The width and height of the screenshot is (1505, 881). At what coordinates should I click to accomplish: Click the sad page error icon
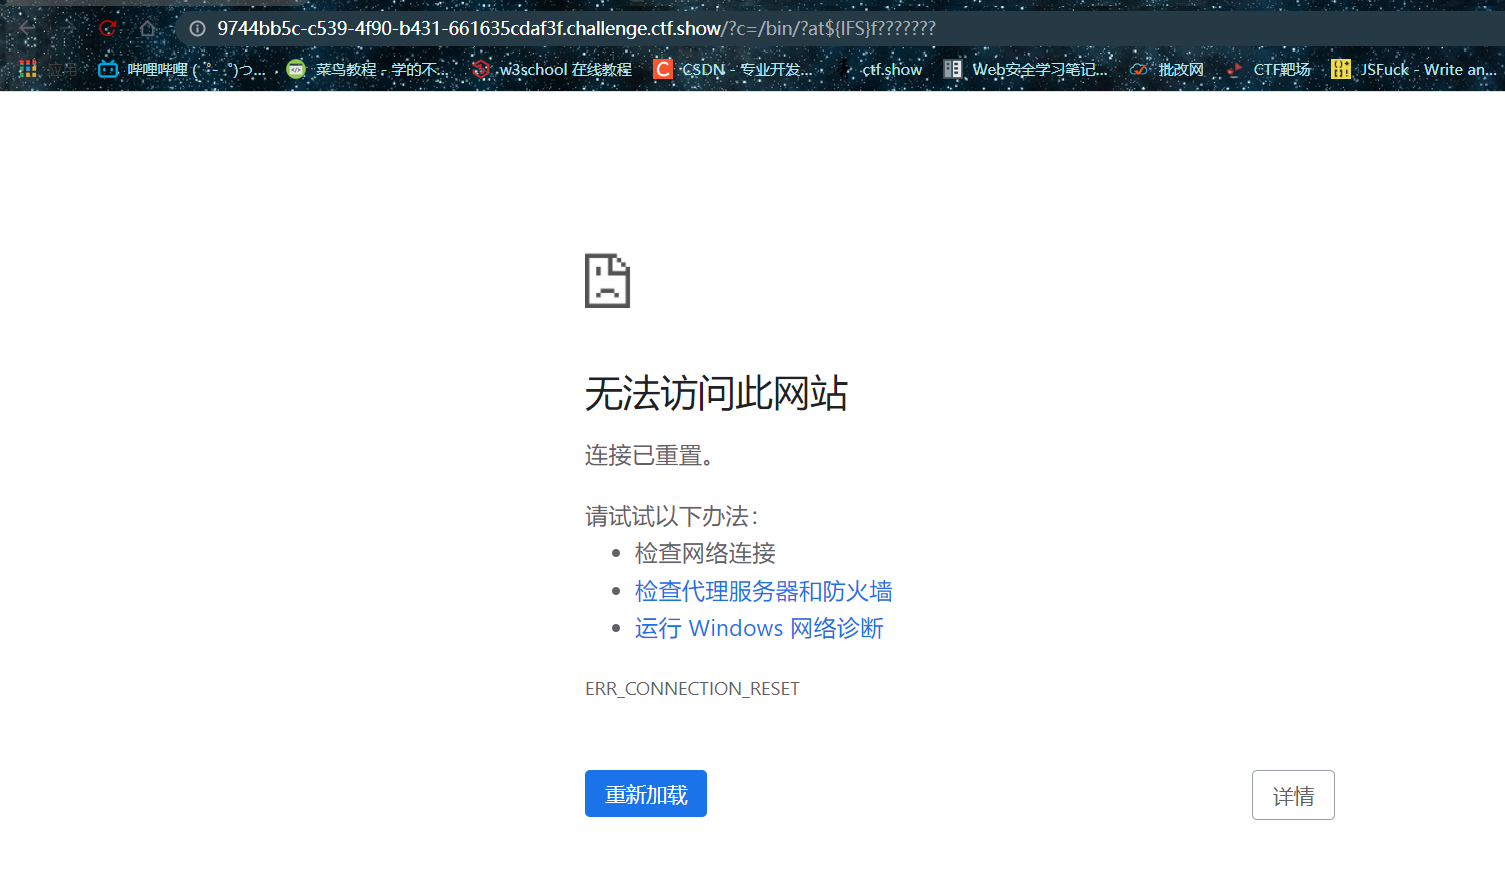pos(606,281)
